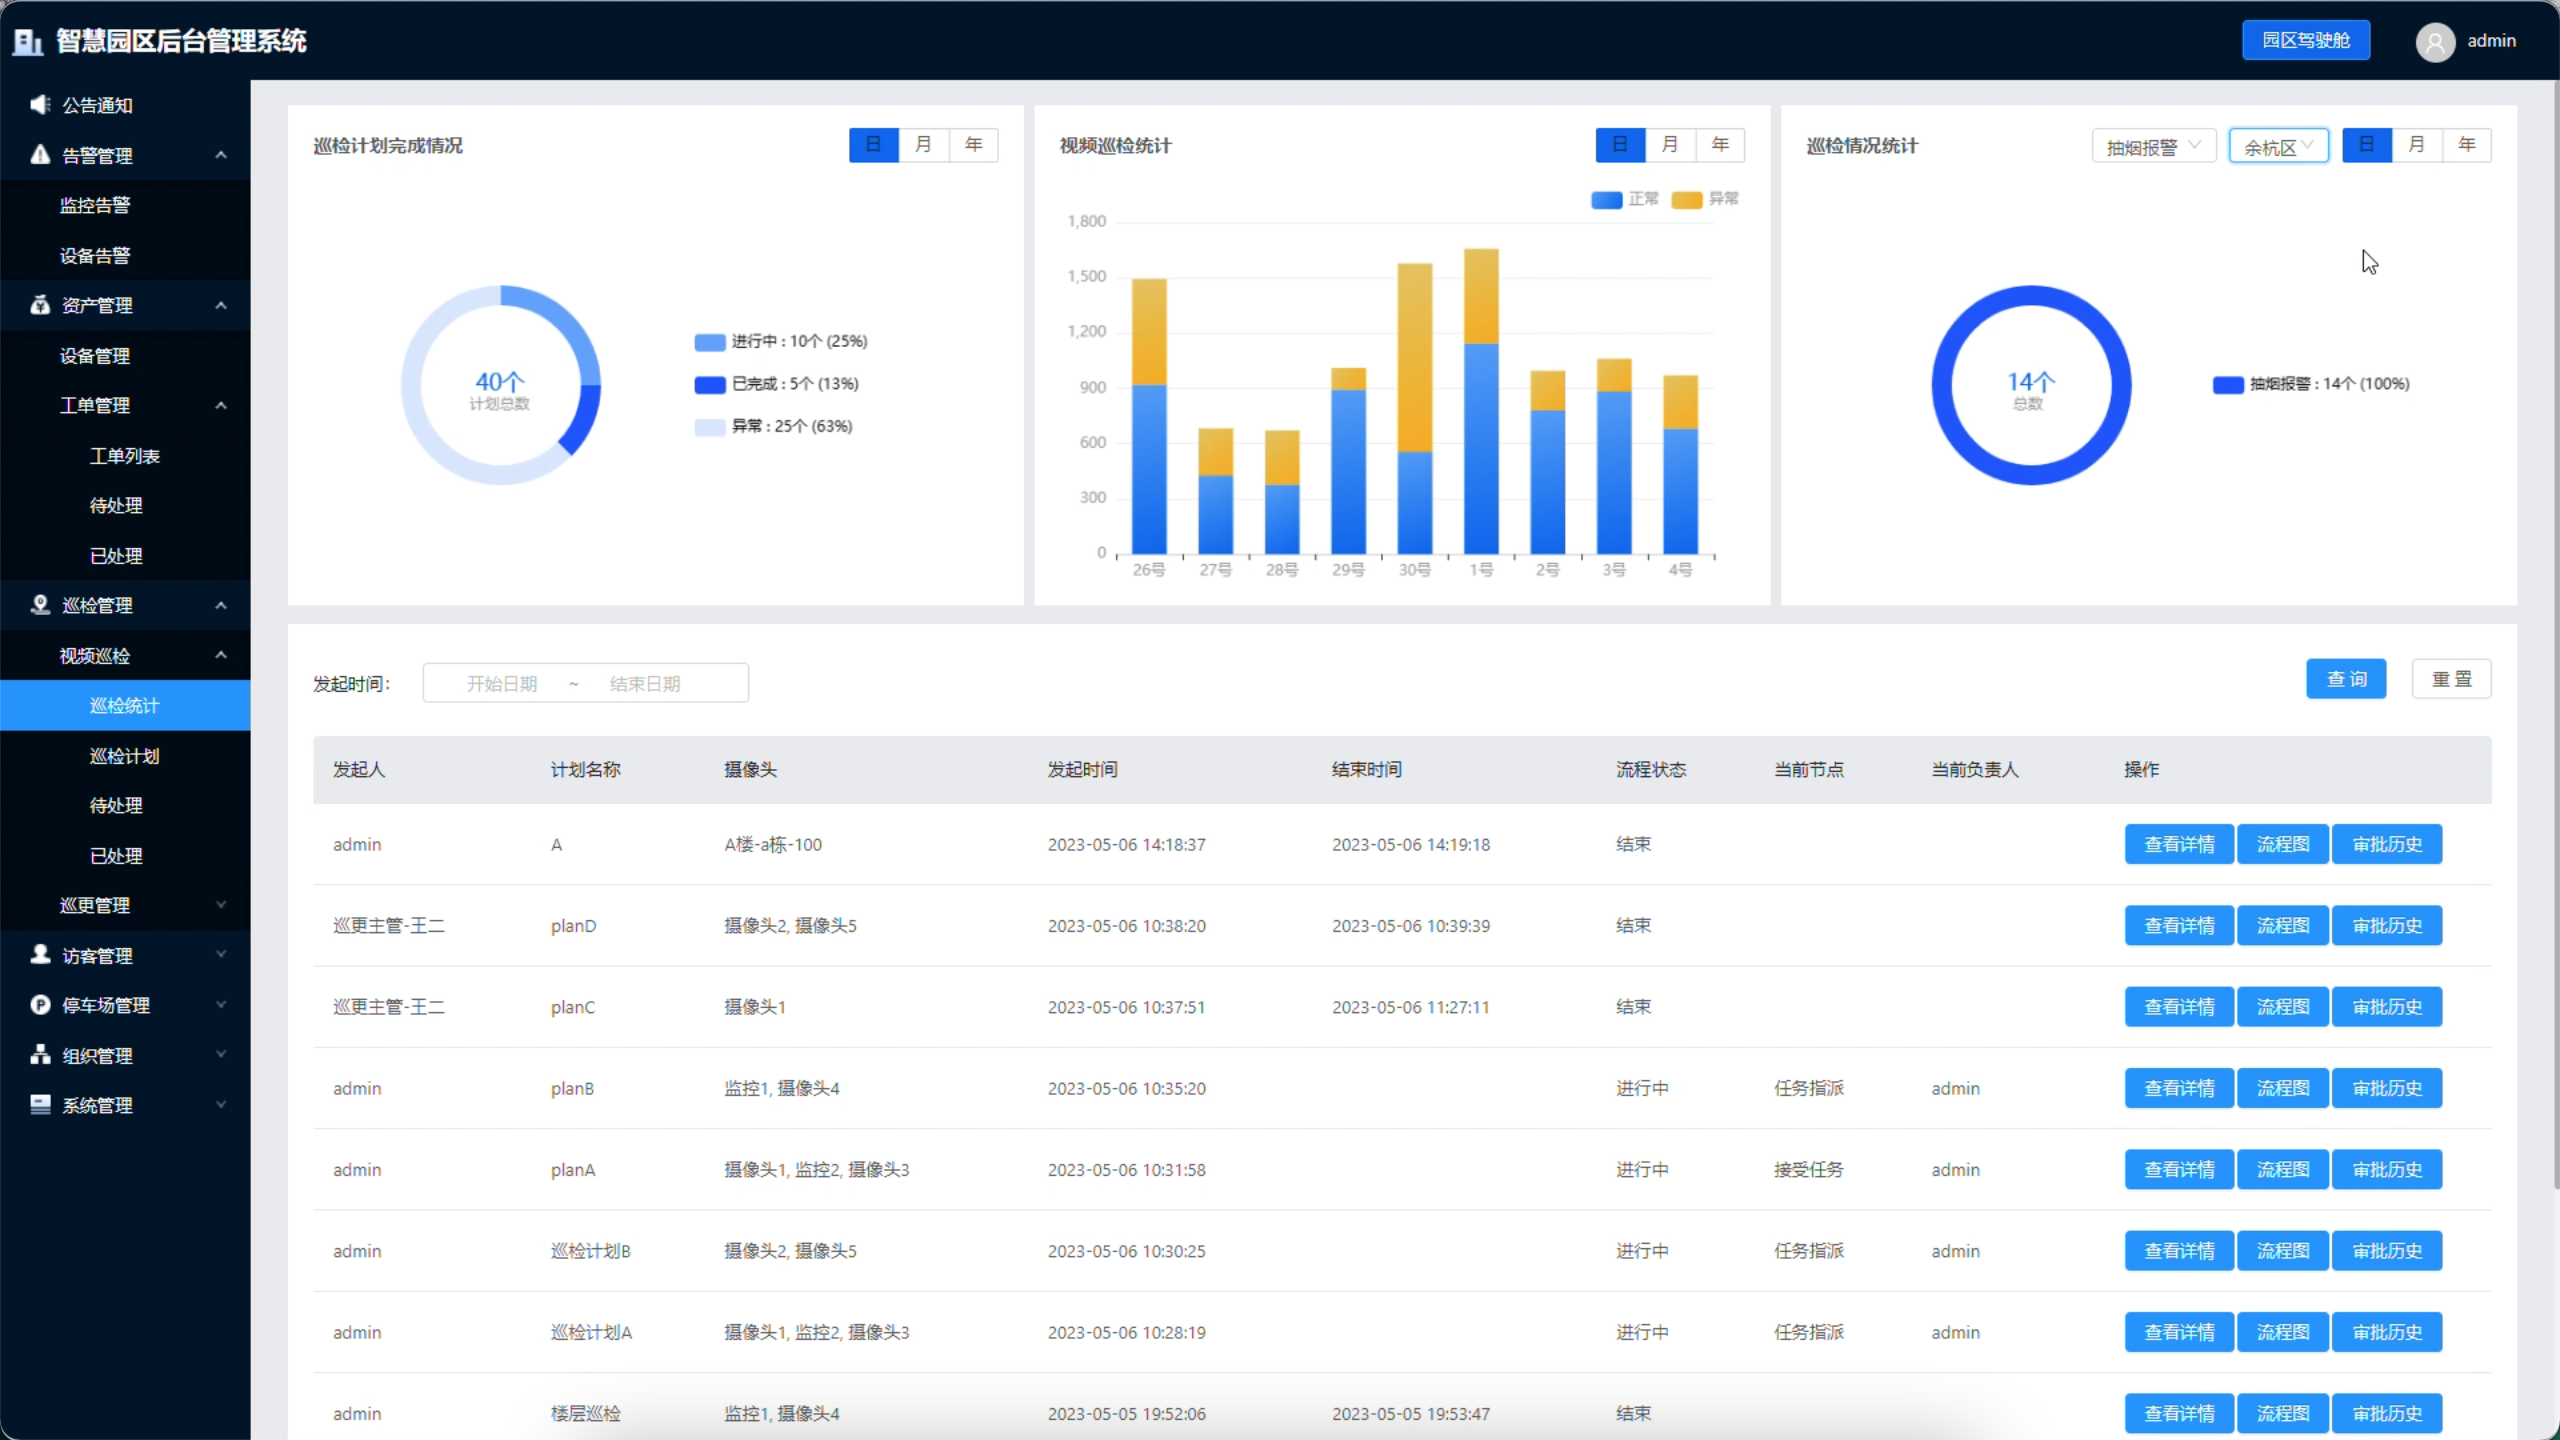
Task: Open the 余杭区 district dropdown
Action: coord(2277,146)
